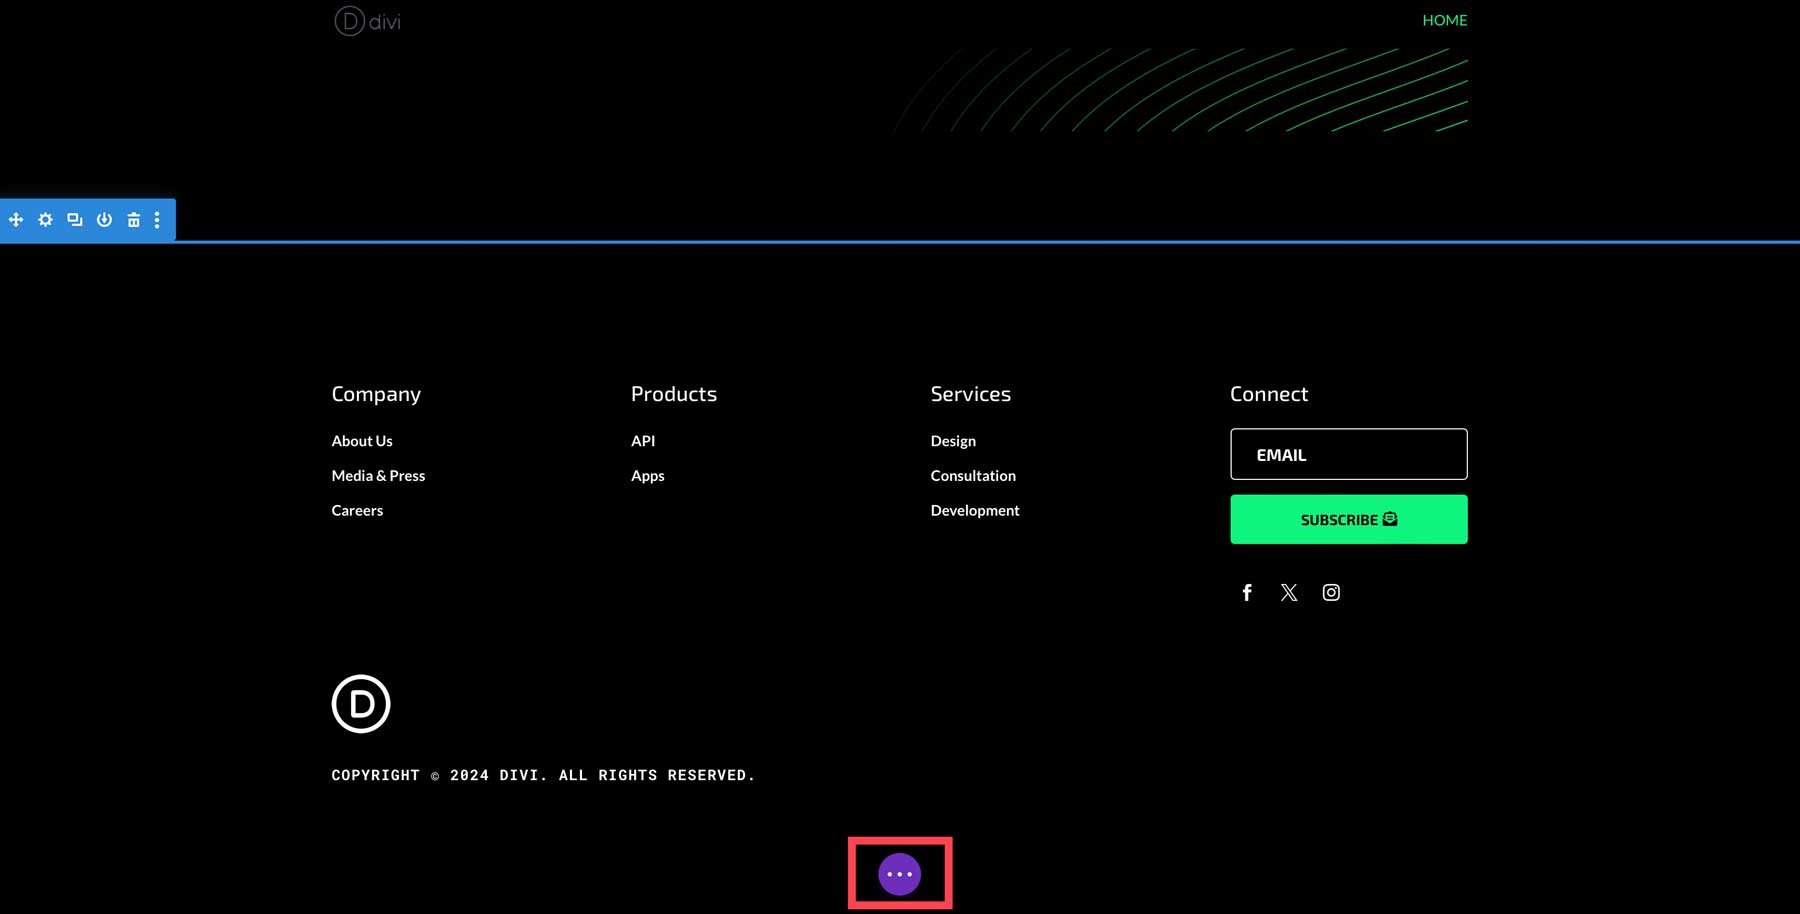Click the Facebook social icon

[1247, 592]
